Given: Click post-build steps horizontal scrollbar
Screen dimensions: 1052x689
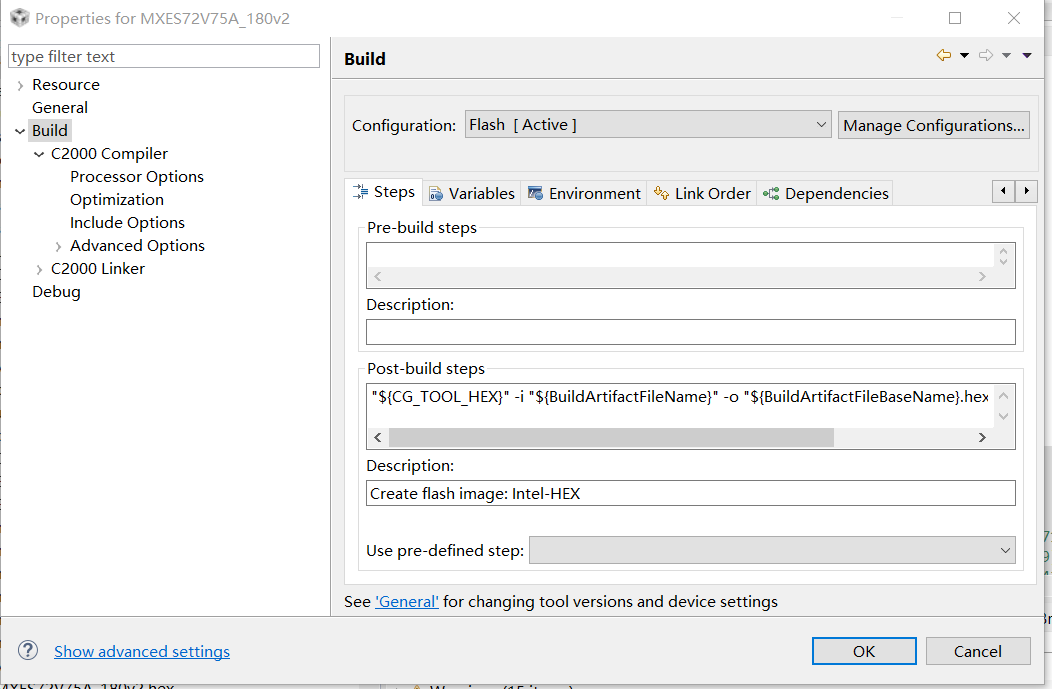Looking at the screenshot, I should tap(610, 438).
